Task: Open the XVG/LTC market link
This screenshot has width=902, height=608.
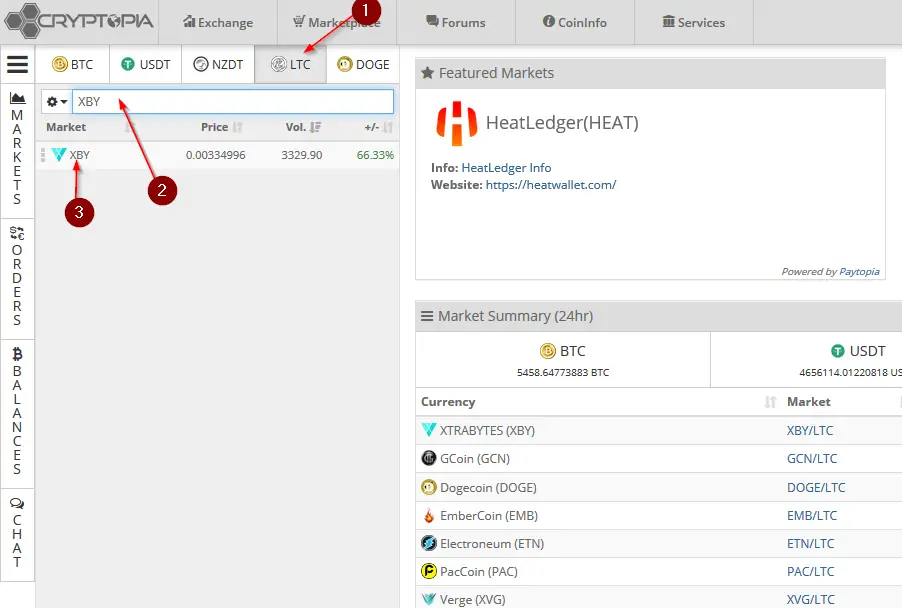Action: point(810,600)
